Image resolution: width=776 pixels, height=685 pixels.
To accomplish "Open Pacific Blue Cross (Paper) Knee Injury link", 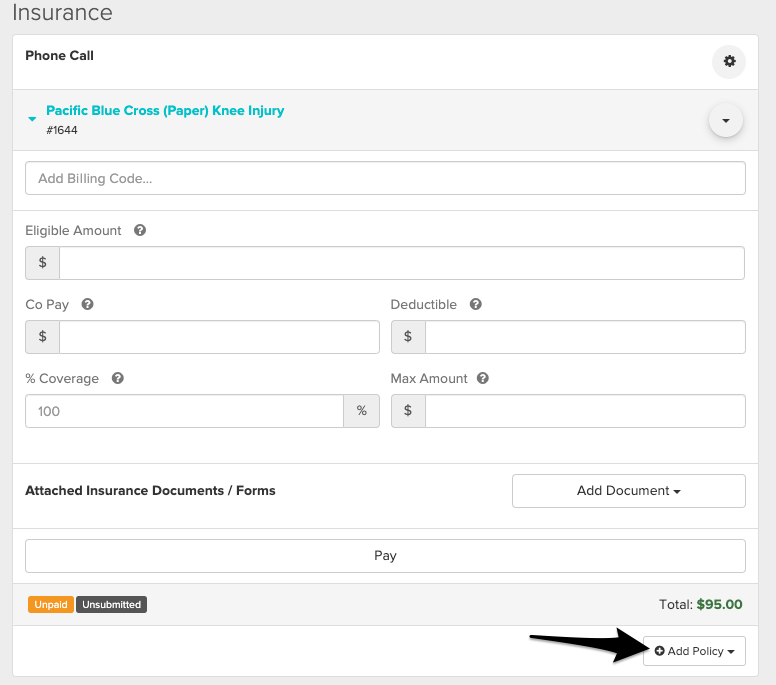I will pos(165,111).
